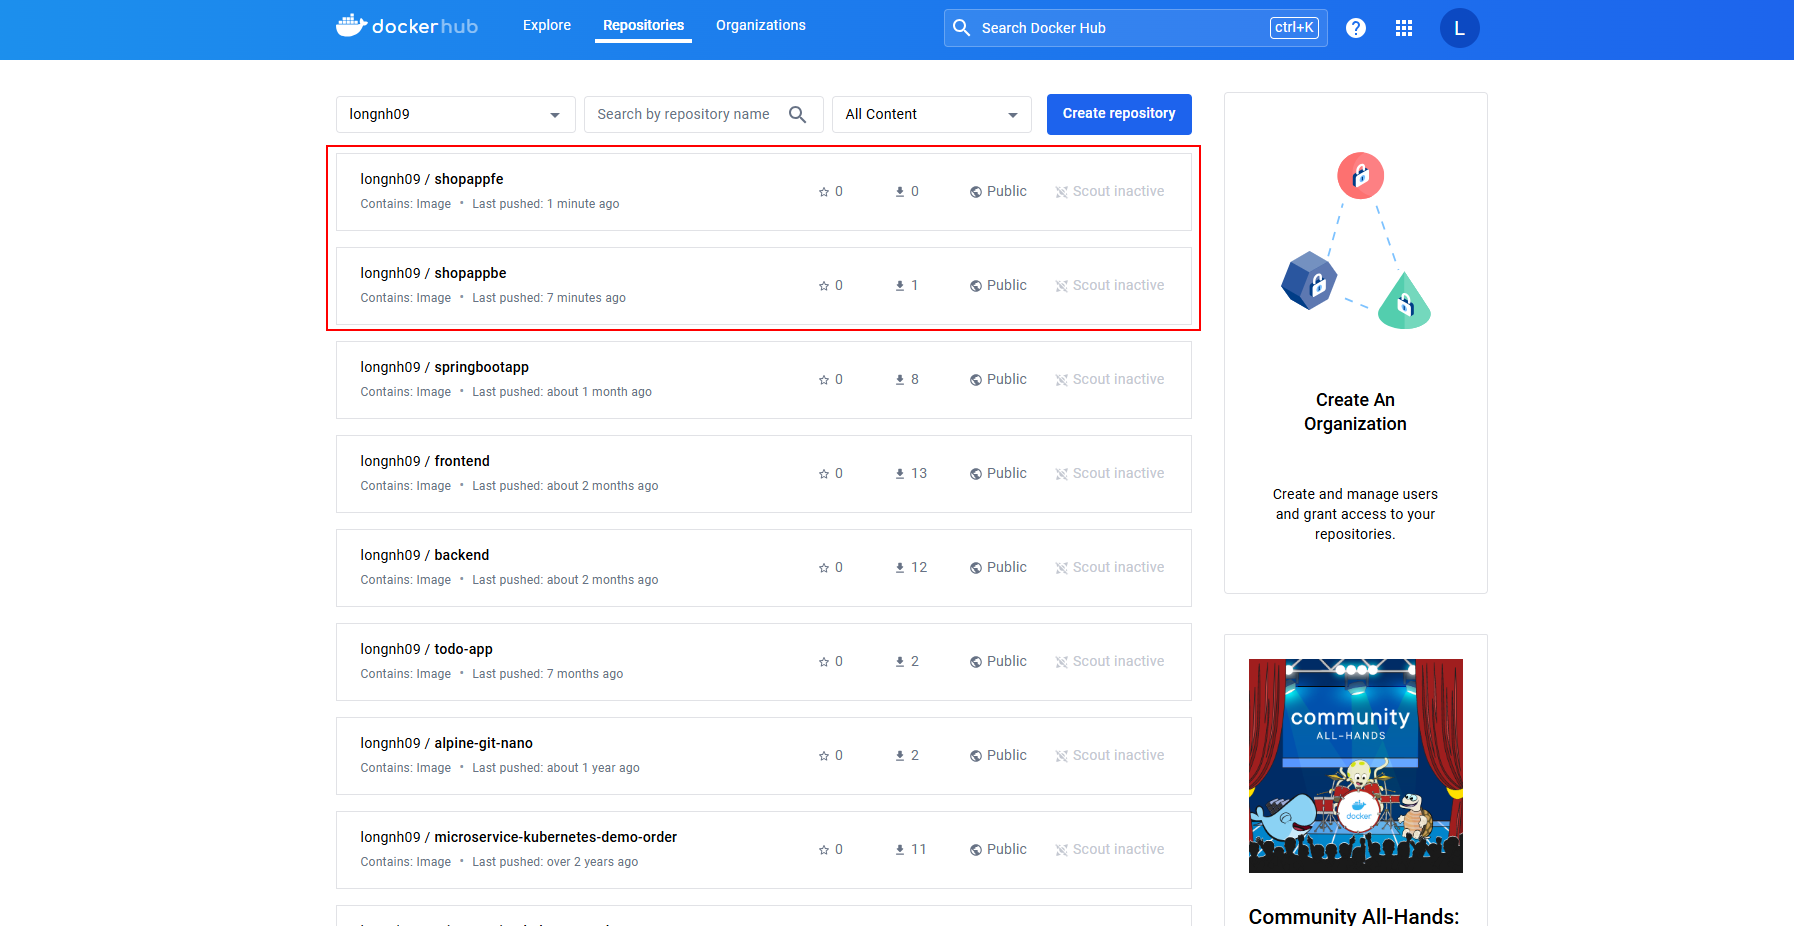The height and width of the screenshot is (926, 1794).
Task: Expand the All Content filter dropdown
Action: point(932,114)
